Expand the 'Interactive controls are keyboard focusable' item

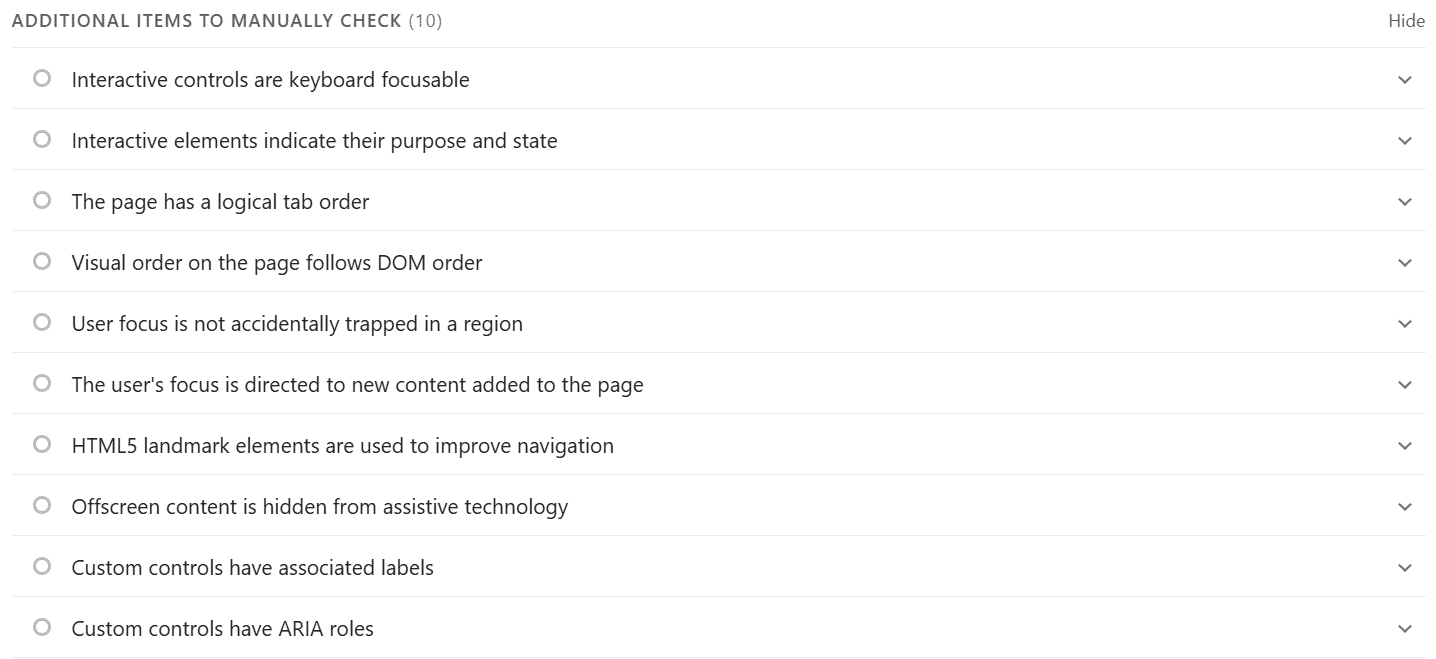click(1404, 80)
